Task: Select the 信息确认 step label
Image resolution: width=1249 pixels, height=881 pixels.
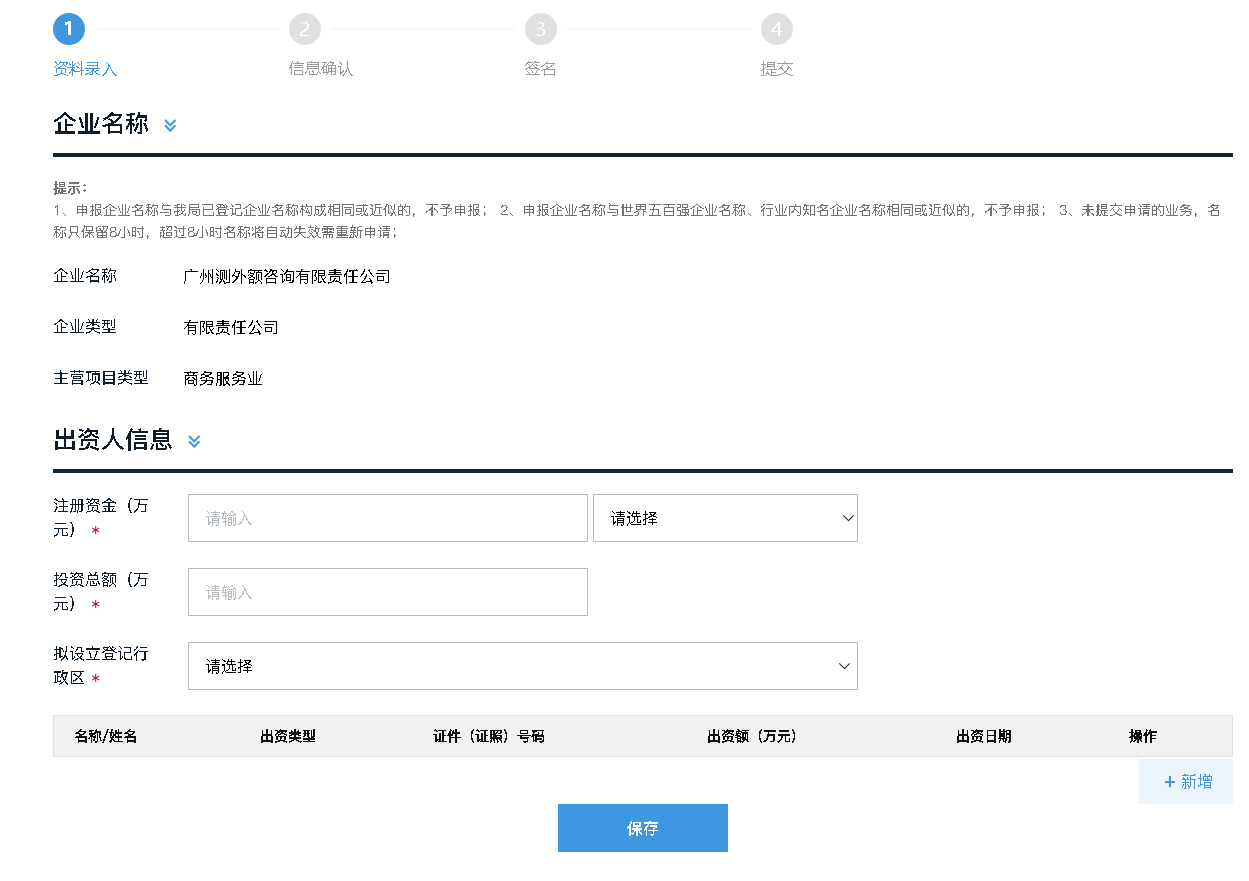Action: pyautogui.click(x=320, y=68)
